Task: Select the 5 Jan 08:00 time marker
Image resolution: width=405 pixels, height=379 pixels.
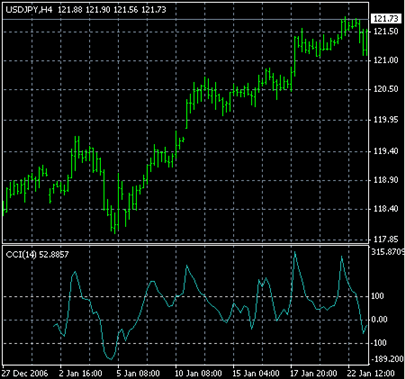Action: coord(138,373)
